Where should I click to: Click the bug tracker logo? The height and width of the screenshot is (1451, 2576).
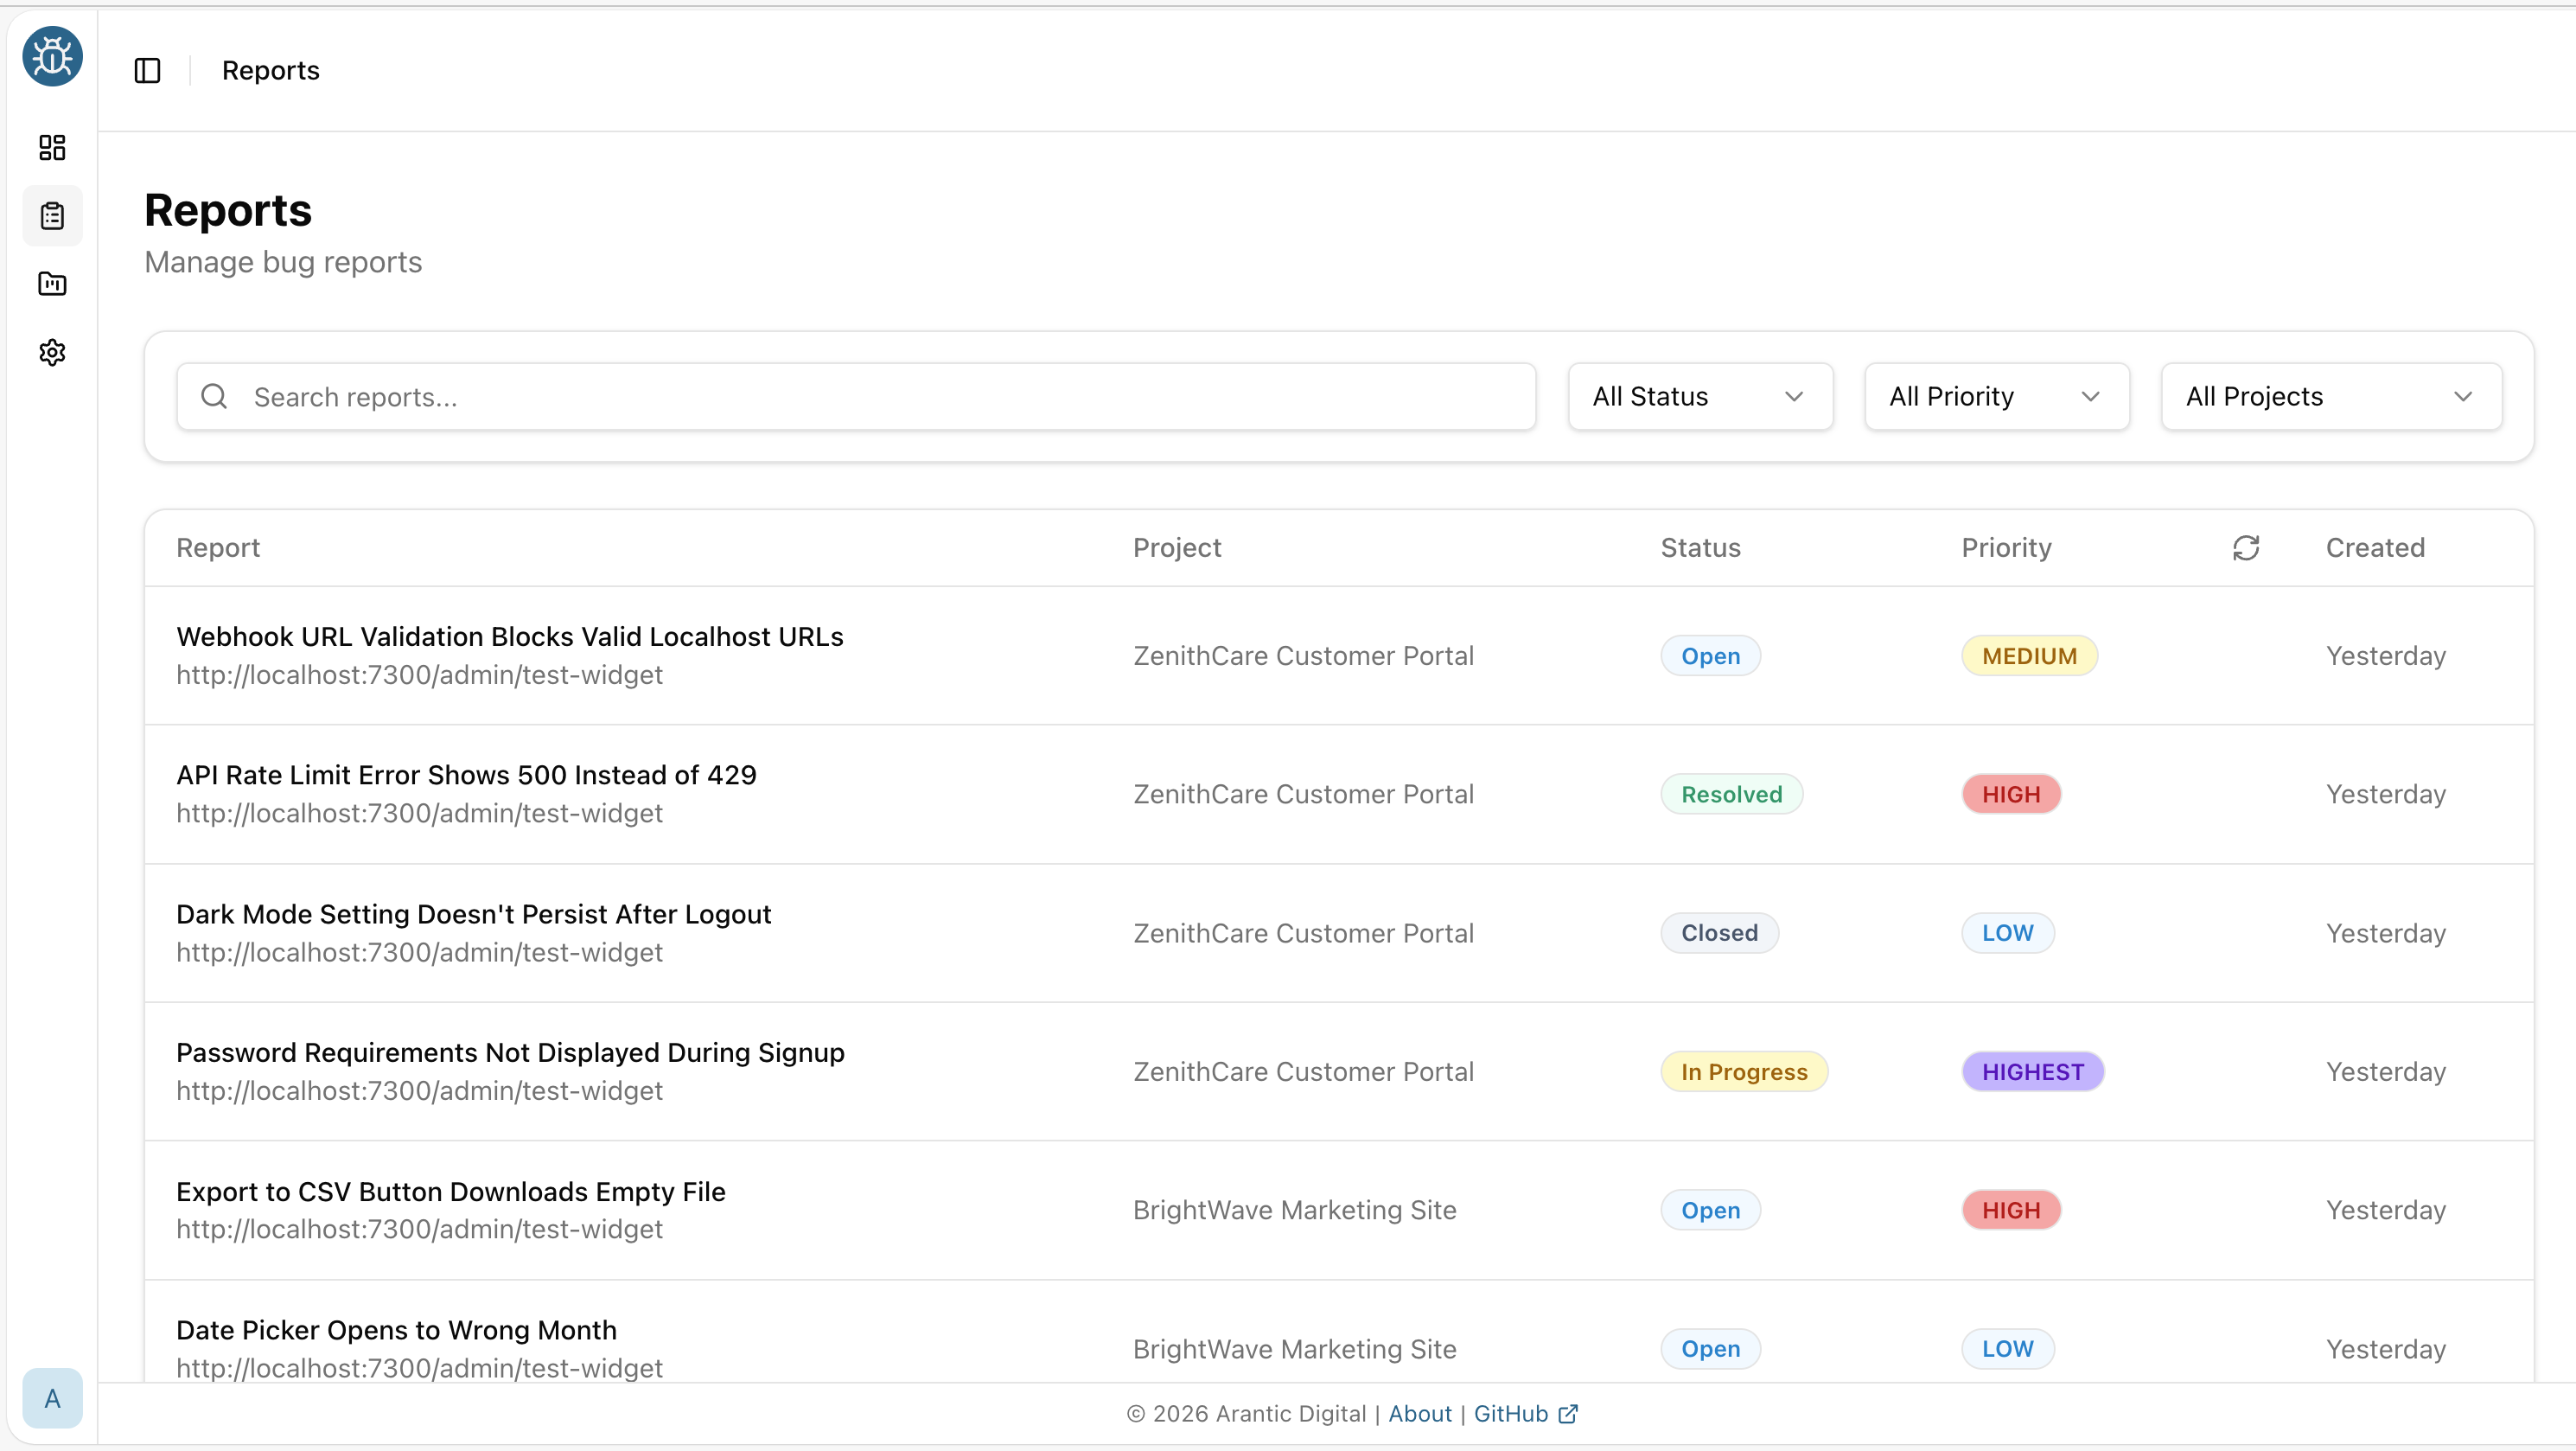coord(51,56)
